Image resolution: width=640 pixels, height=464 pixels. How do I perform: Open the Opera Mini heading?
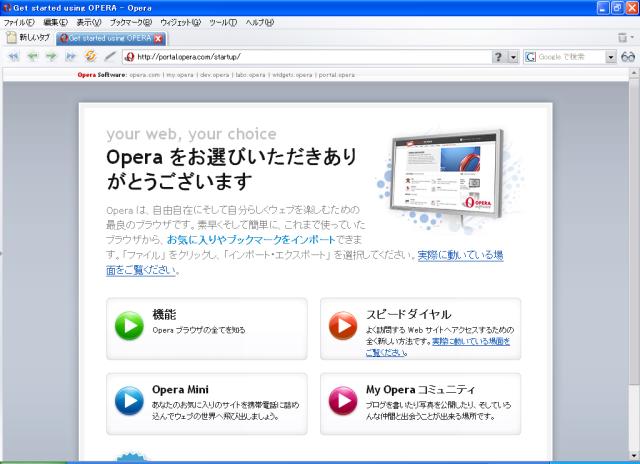tap(180, 390)
